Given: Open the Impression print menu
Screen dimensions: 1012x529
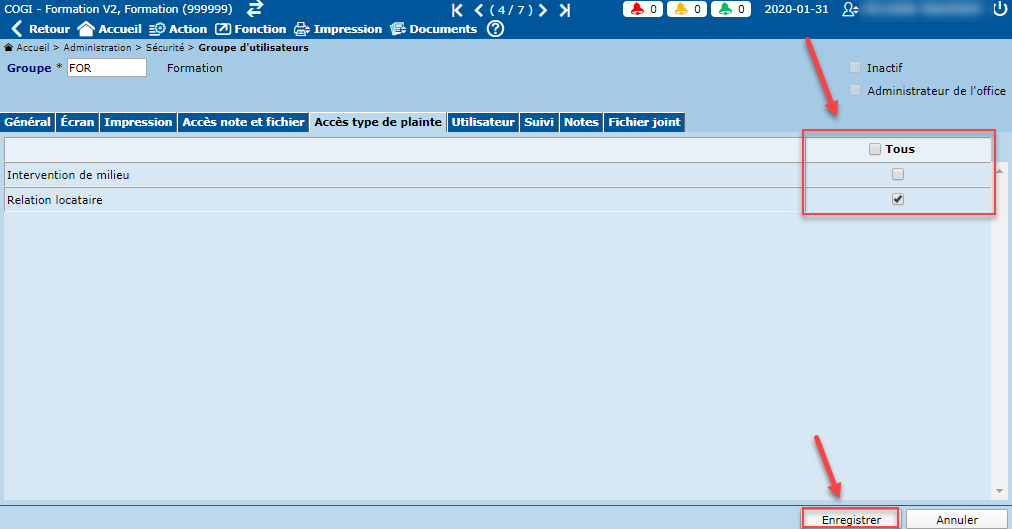Looking at the screenshot, I should pyautogui.click(x=338, y=29).
